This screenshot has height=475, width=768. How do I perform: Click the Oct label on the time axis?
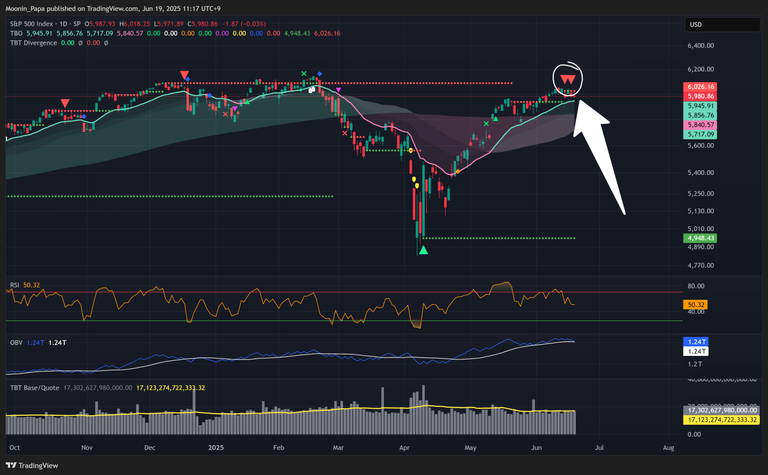click(15, 448)
